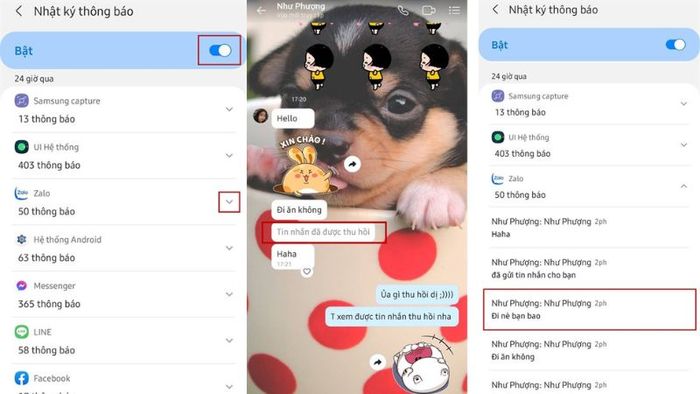Tap Hệ thống Android gear icon
700x394 pixels.
point(21,239)
